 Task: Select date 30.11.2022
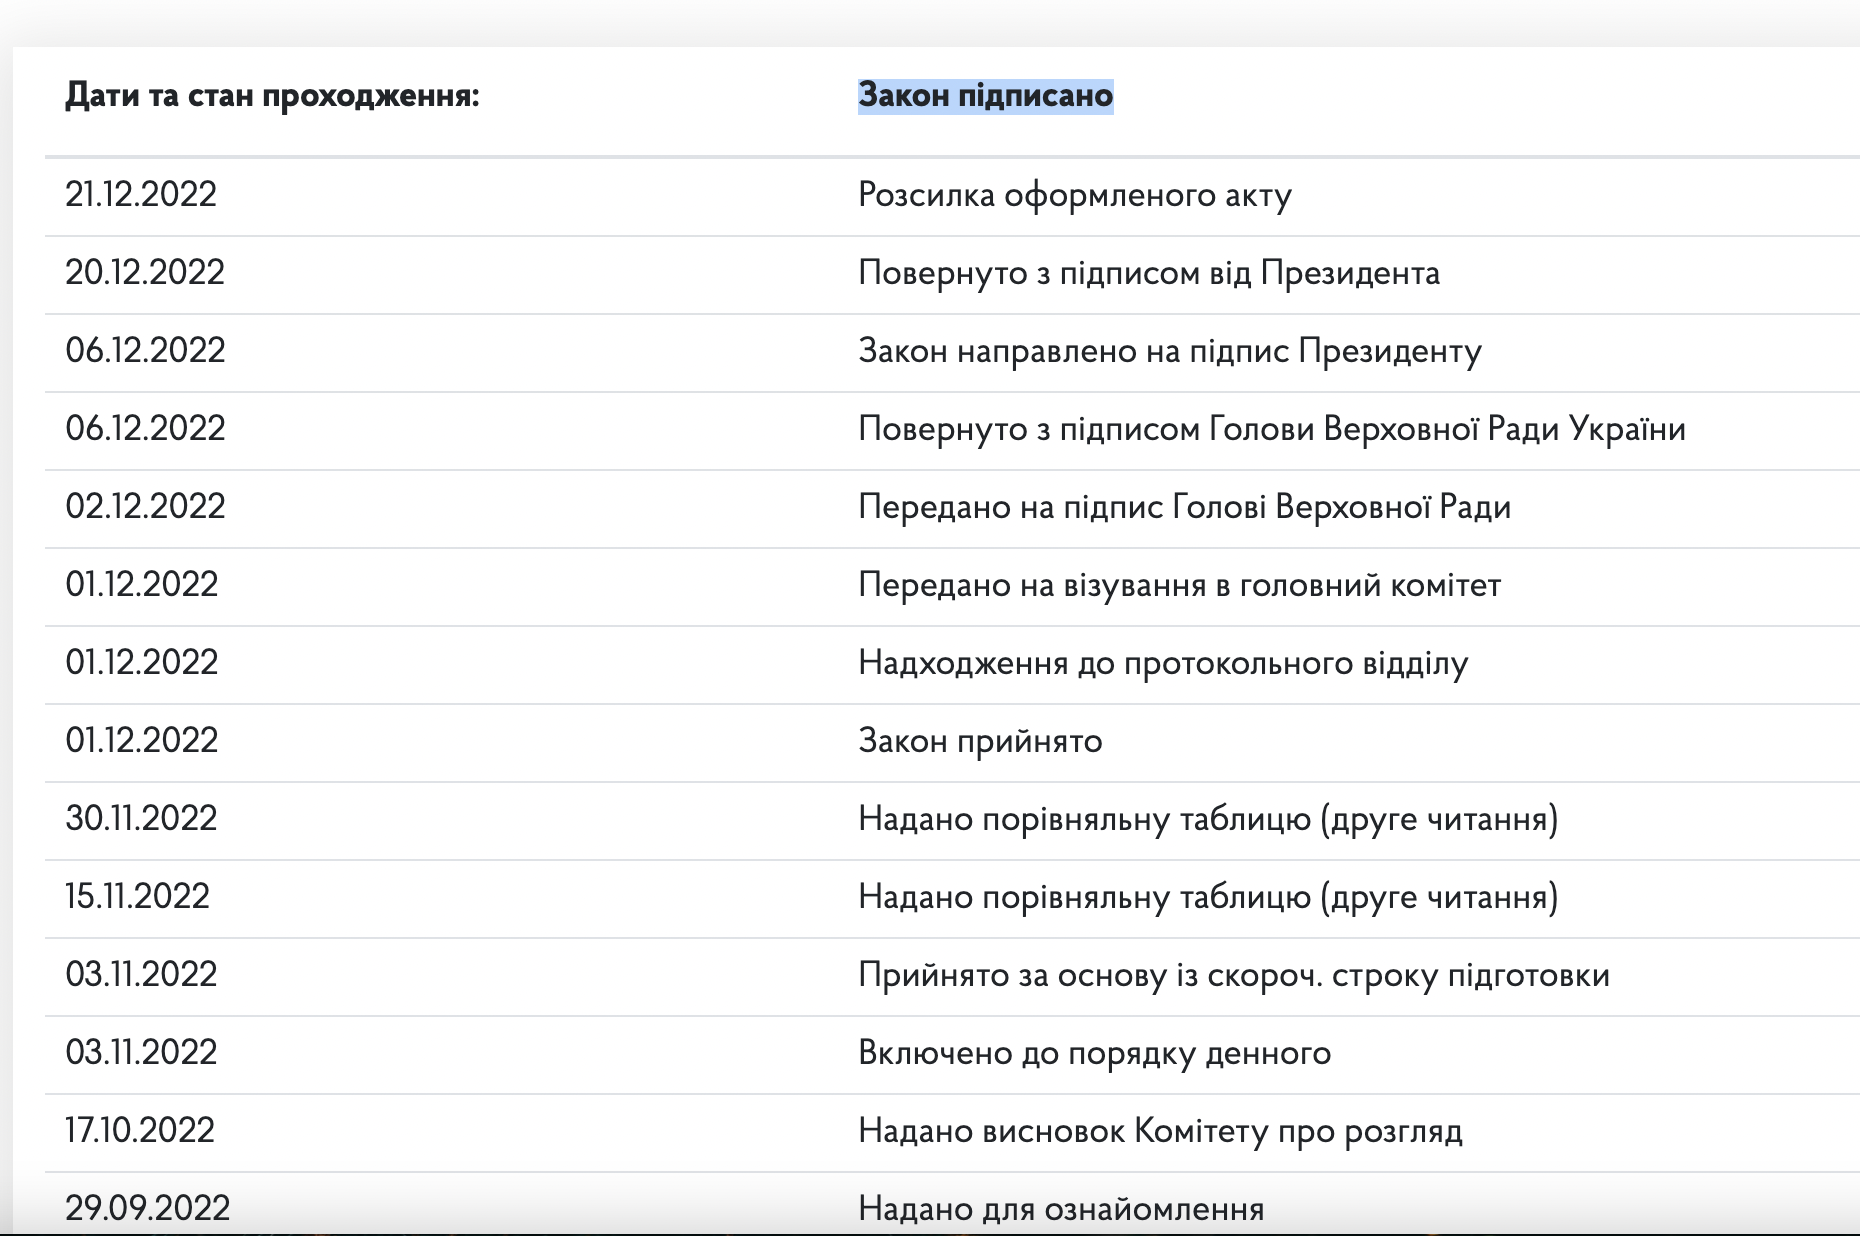click(141, 818)
